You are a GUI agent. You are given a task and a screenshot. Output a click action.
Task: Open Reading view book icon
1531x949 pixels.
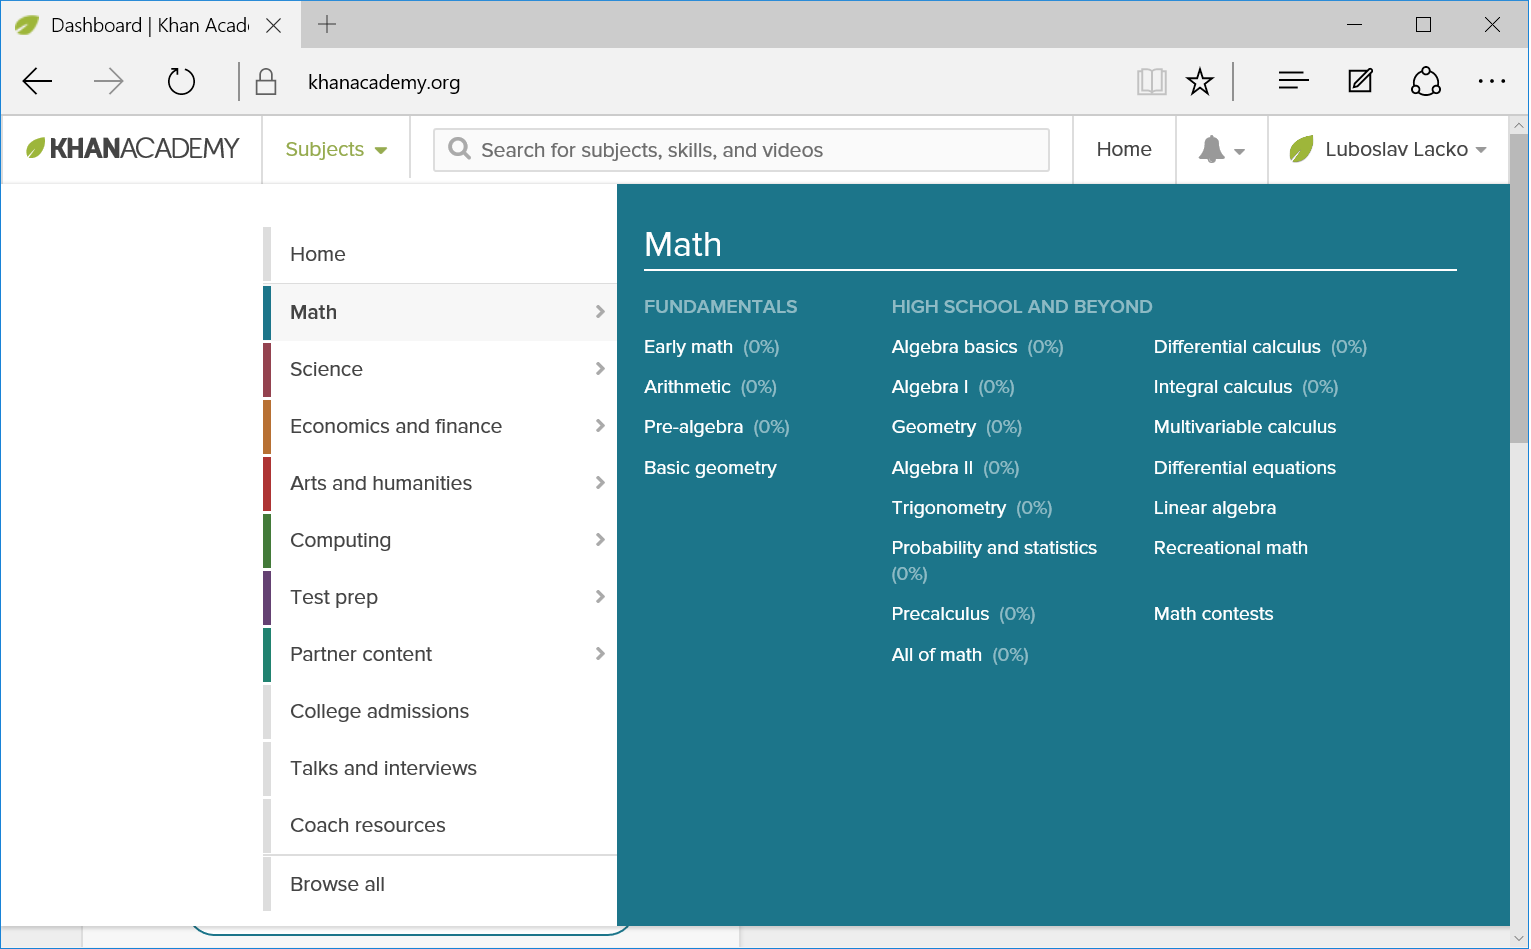[x=1151, y=82]
